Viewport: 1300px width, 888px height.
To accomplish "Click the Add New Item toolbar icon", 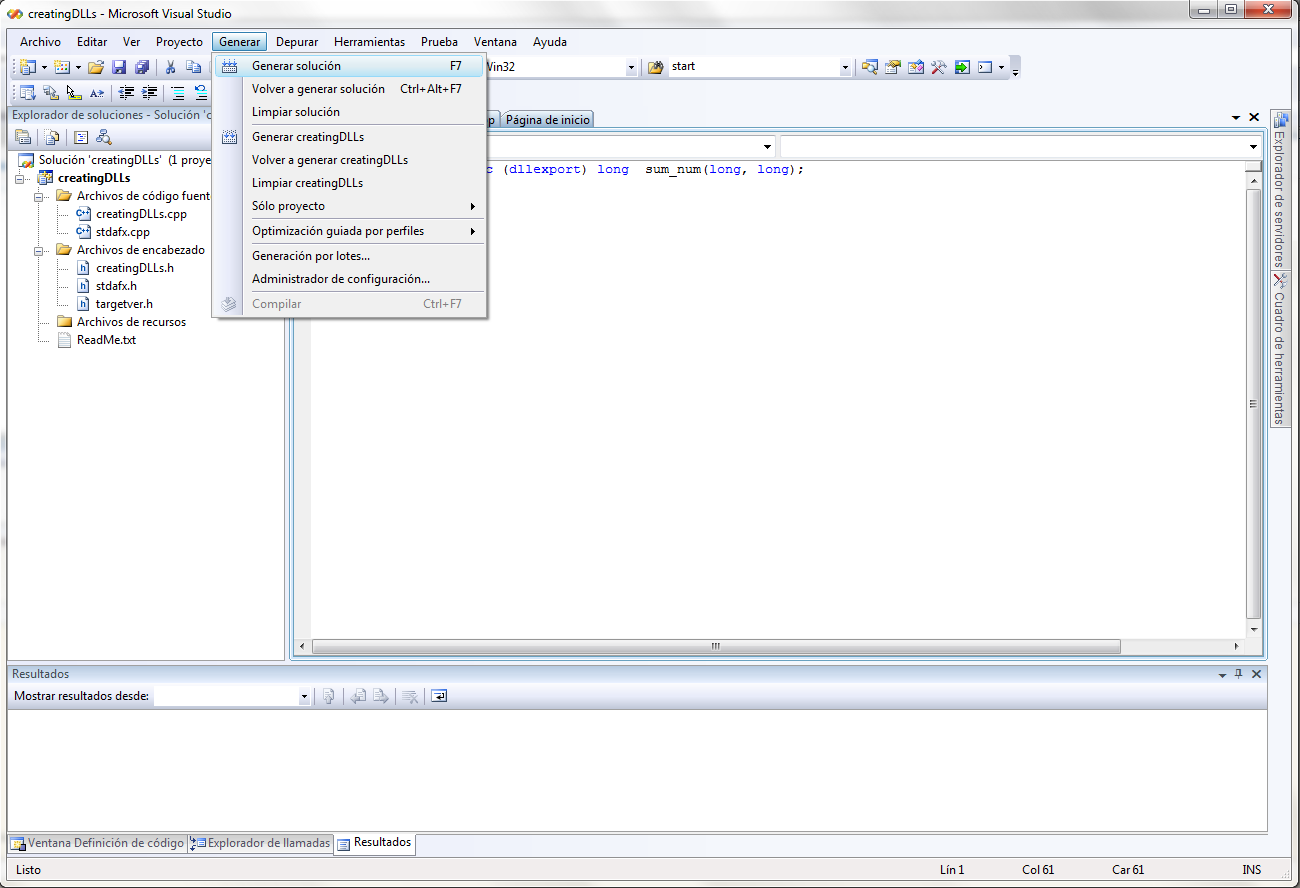I will click(61, 67).
